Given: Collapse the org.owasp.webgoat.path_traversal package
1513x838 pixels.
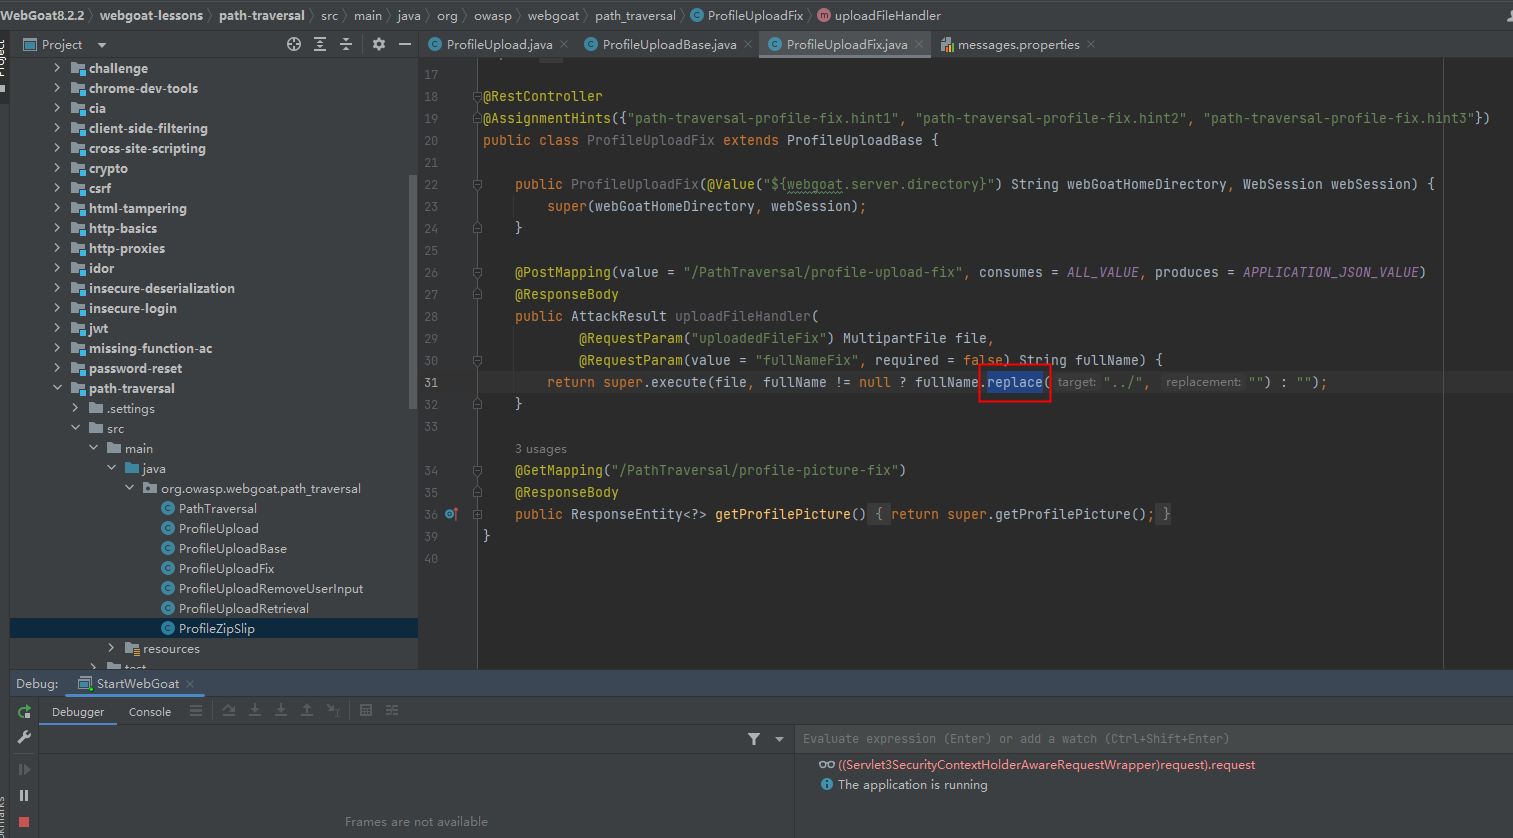Looking at the screenshot, I should (x=129, y=488).
